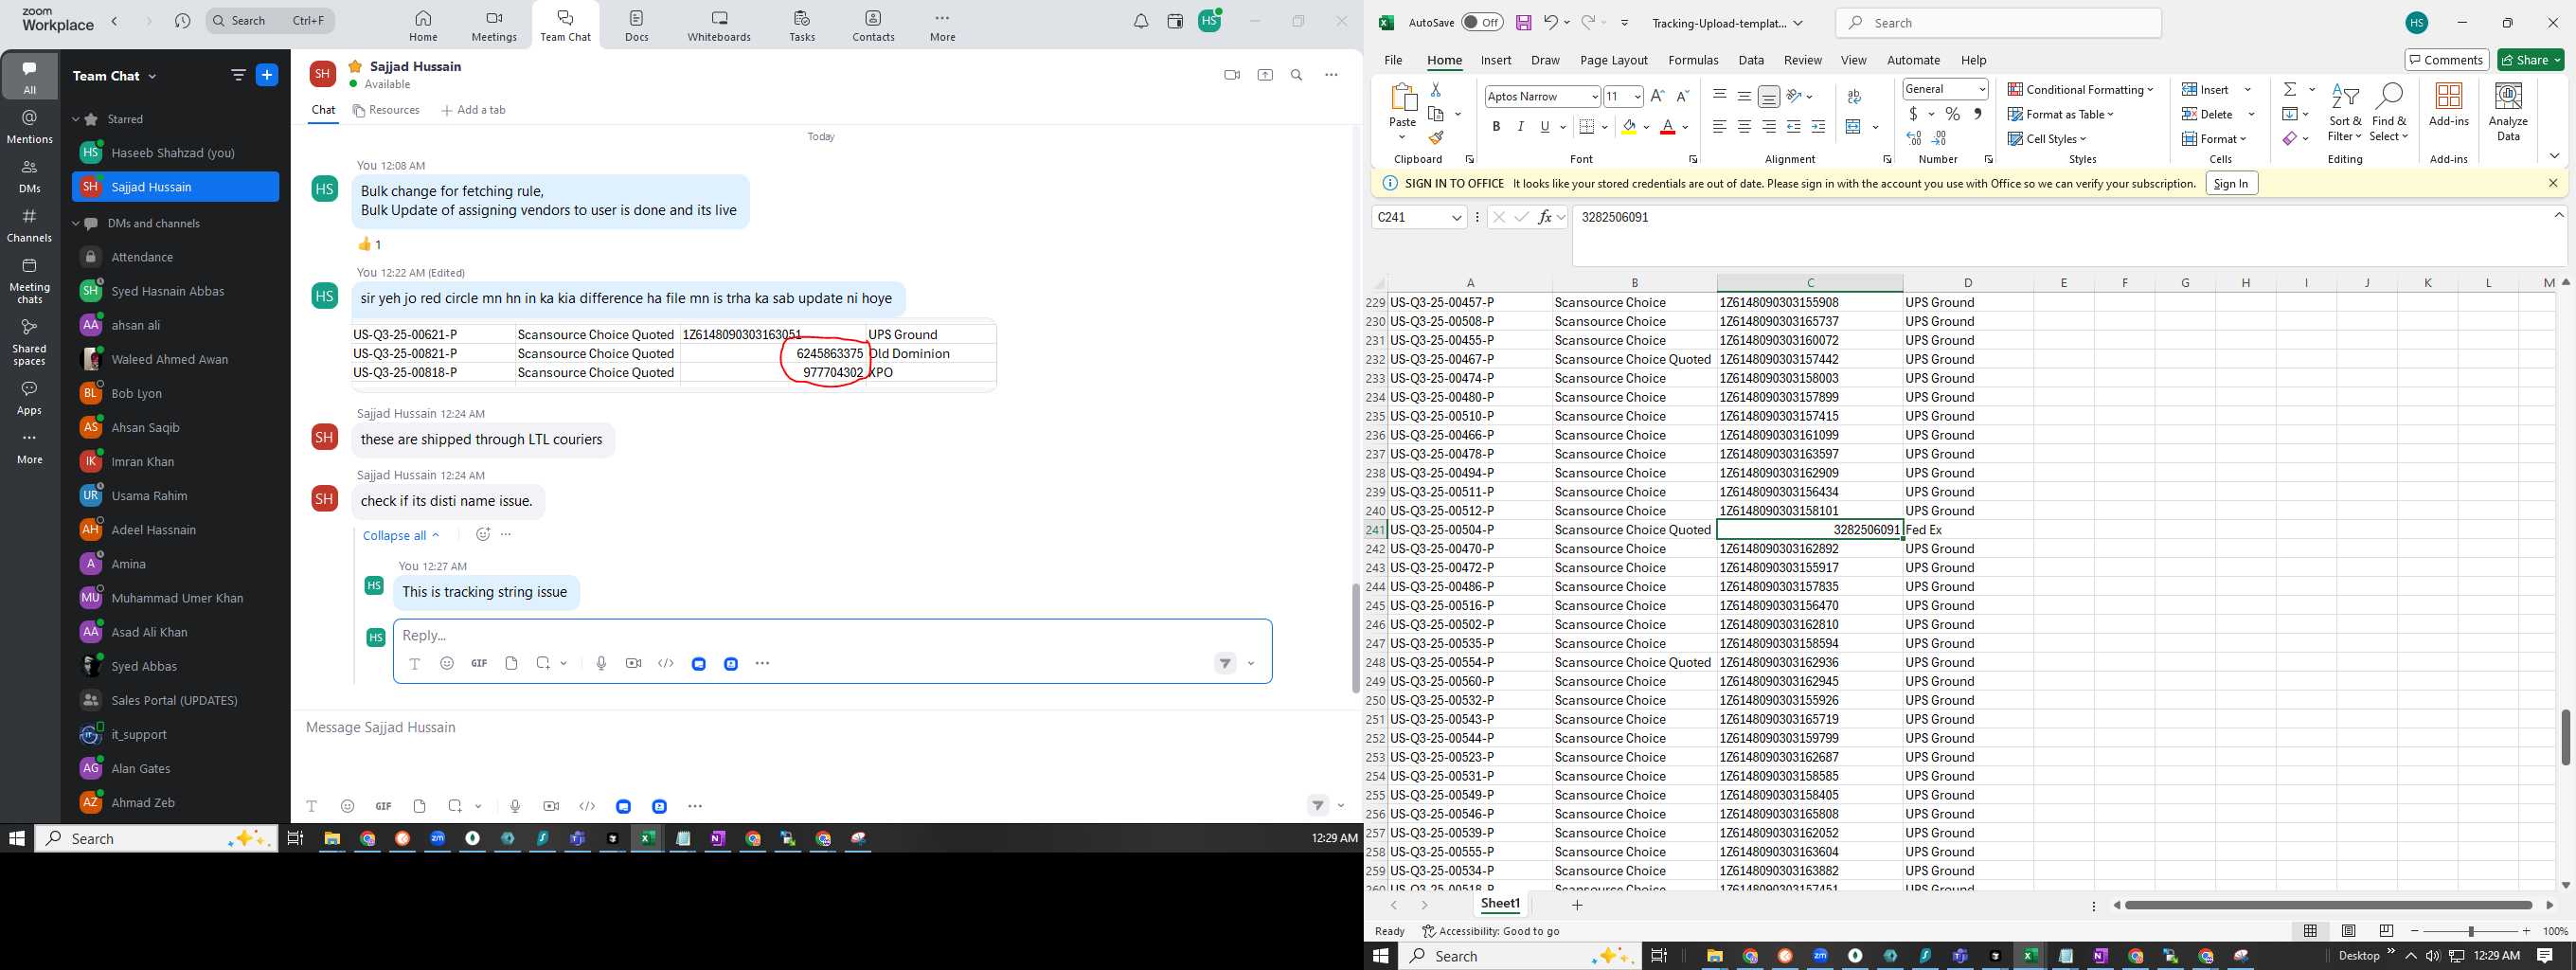Click the Format Painter icon in Excel
Screen dimensions: 2576x970
point(1436,138)
